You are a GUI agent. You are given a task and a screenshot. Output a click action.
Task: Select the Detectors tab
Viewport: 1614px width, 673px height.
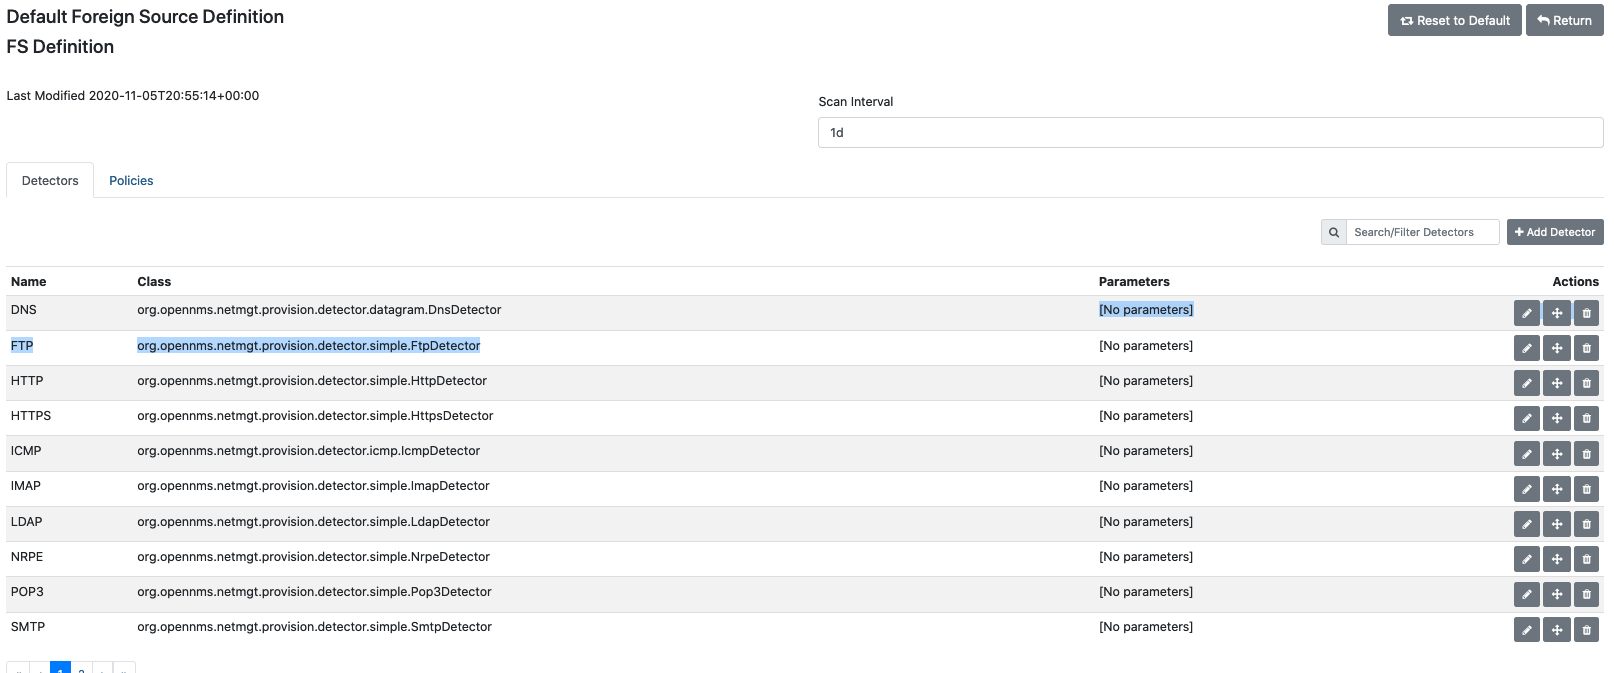tap(50, 181)
